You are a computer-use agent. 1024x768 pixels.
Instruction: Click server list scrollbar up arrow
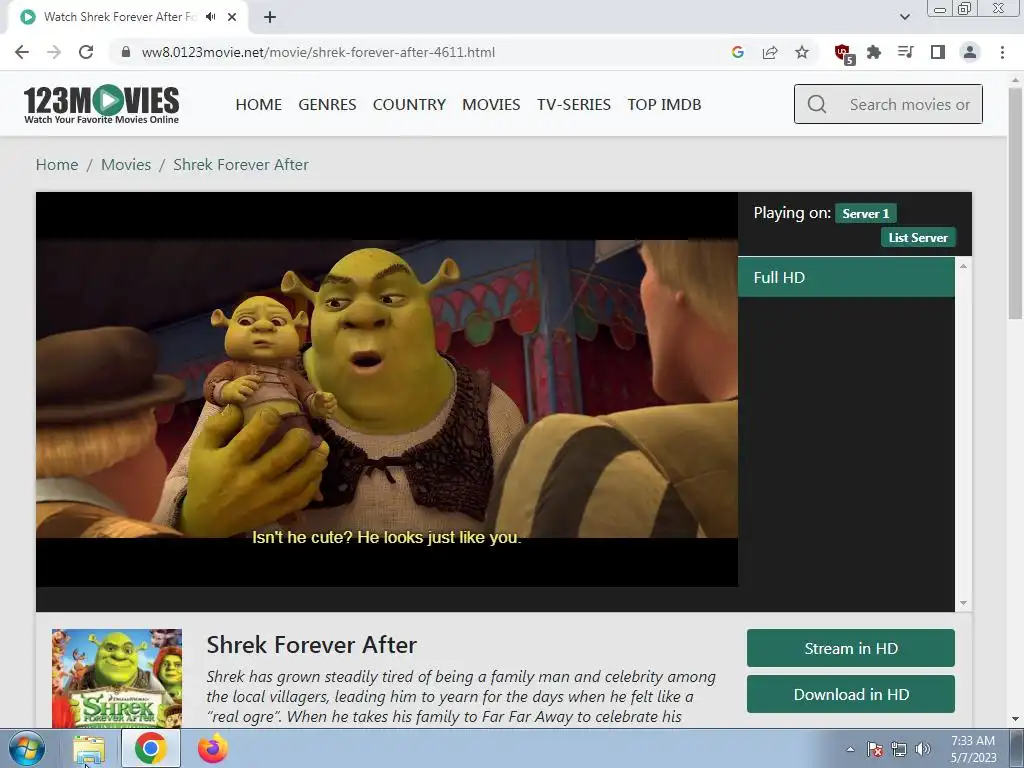coord(963,266)
